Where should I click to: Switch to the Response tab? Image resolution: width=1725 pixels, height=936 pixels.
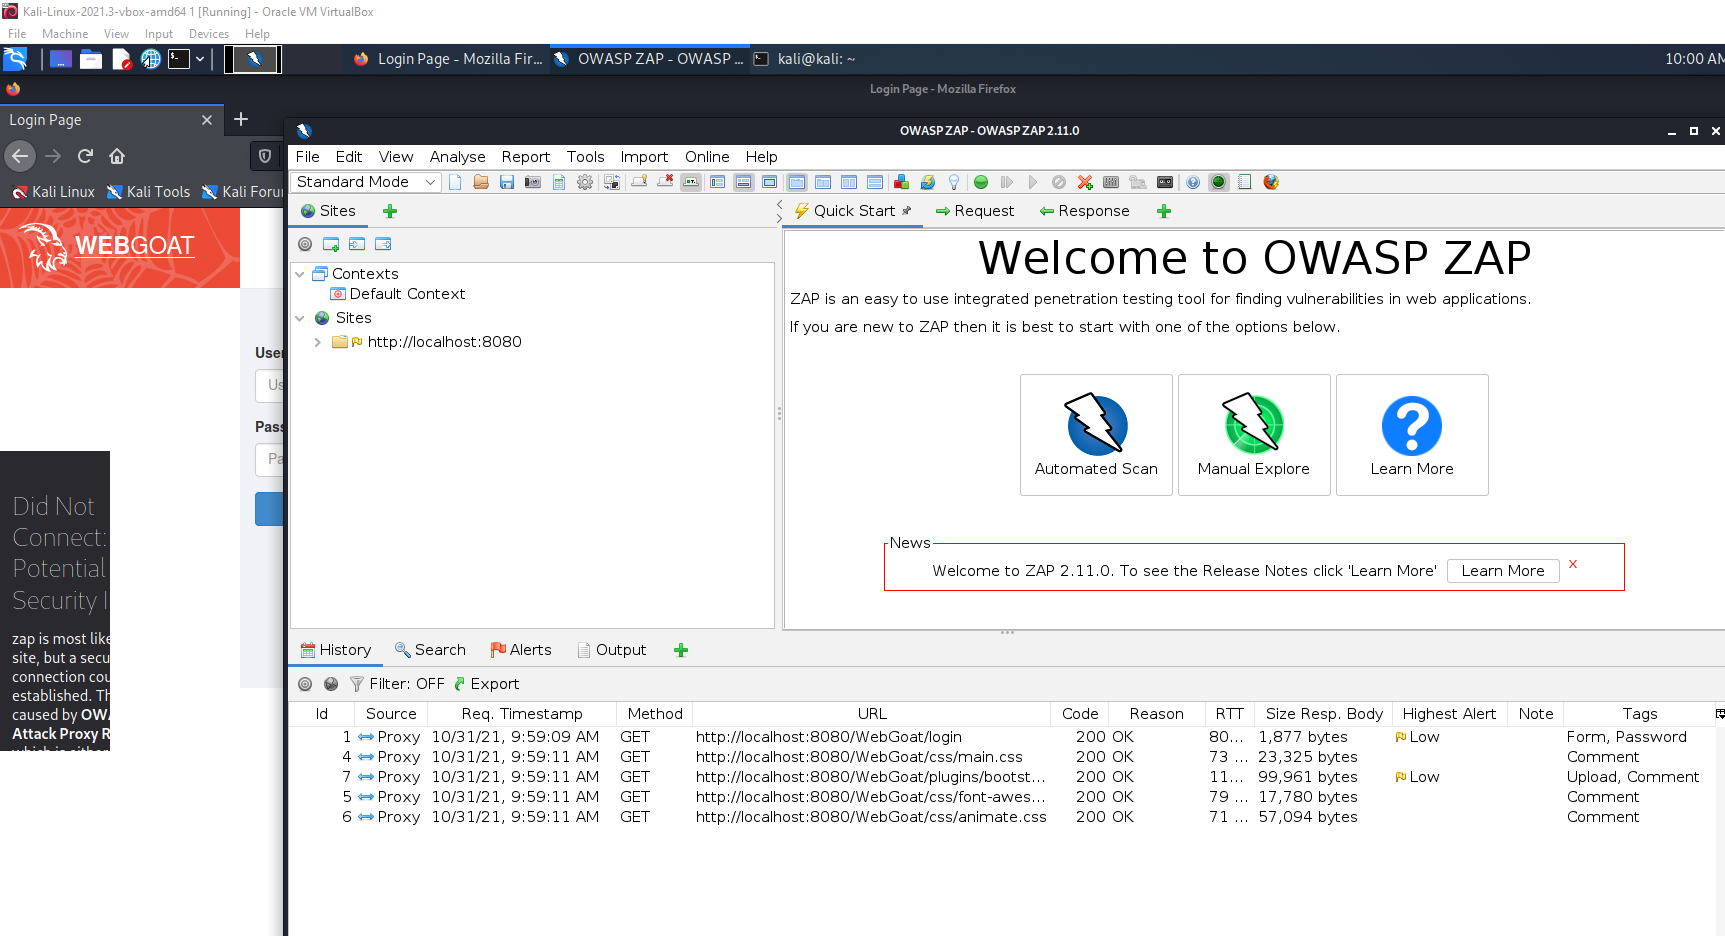tap(1085, 211)
